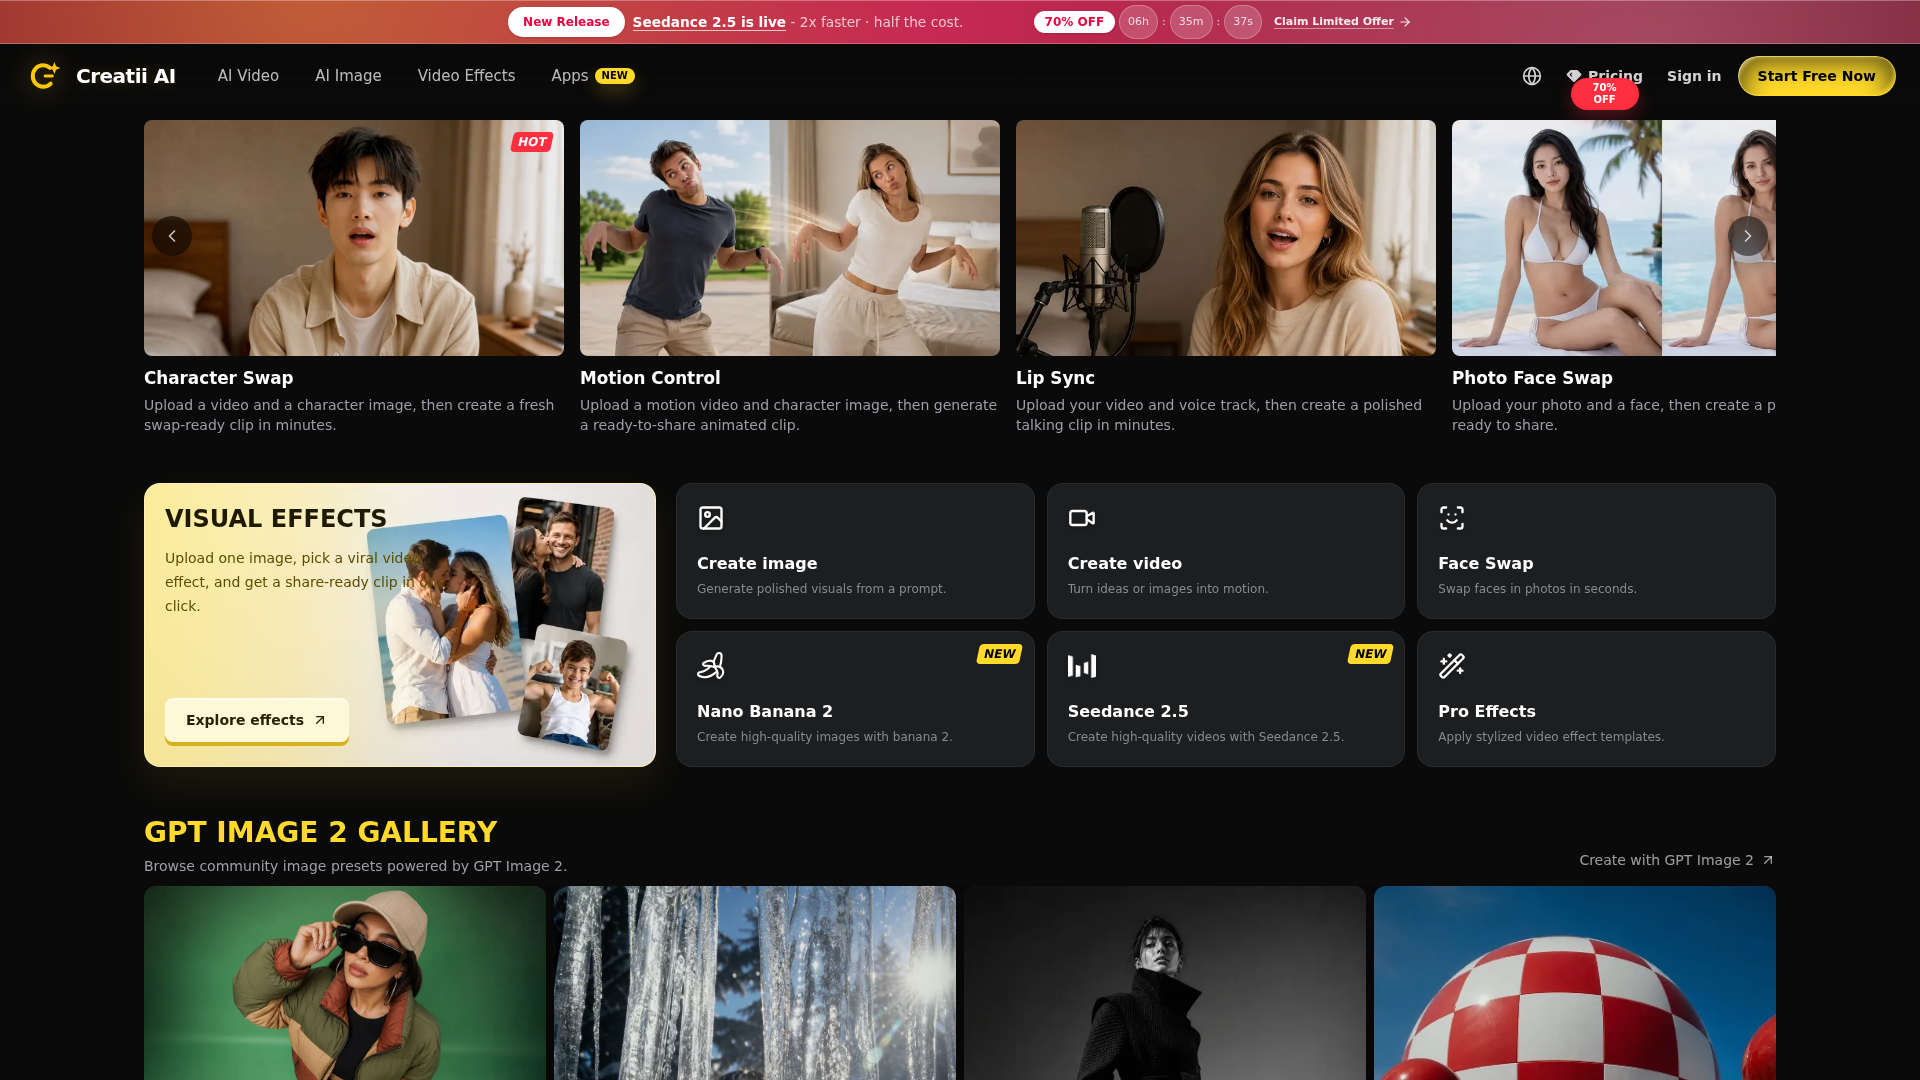Screen dimensions: 1920x1080
Task: Click the Create video camera icon
Action: point(1082,518)
